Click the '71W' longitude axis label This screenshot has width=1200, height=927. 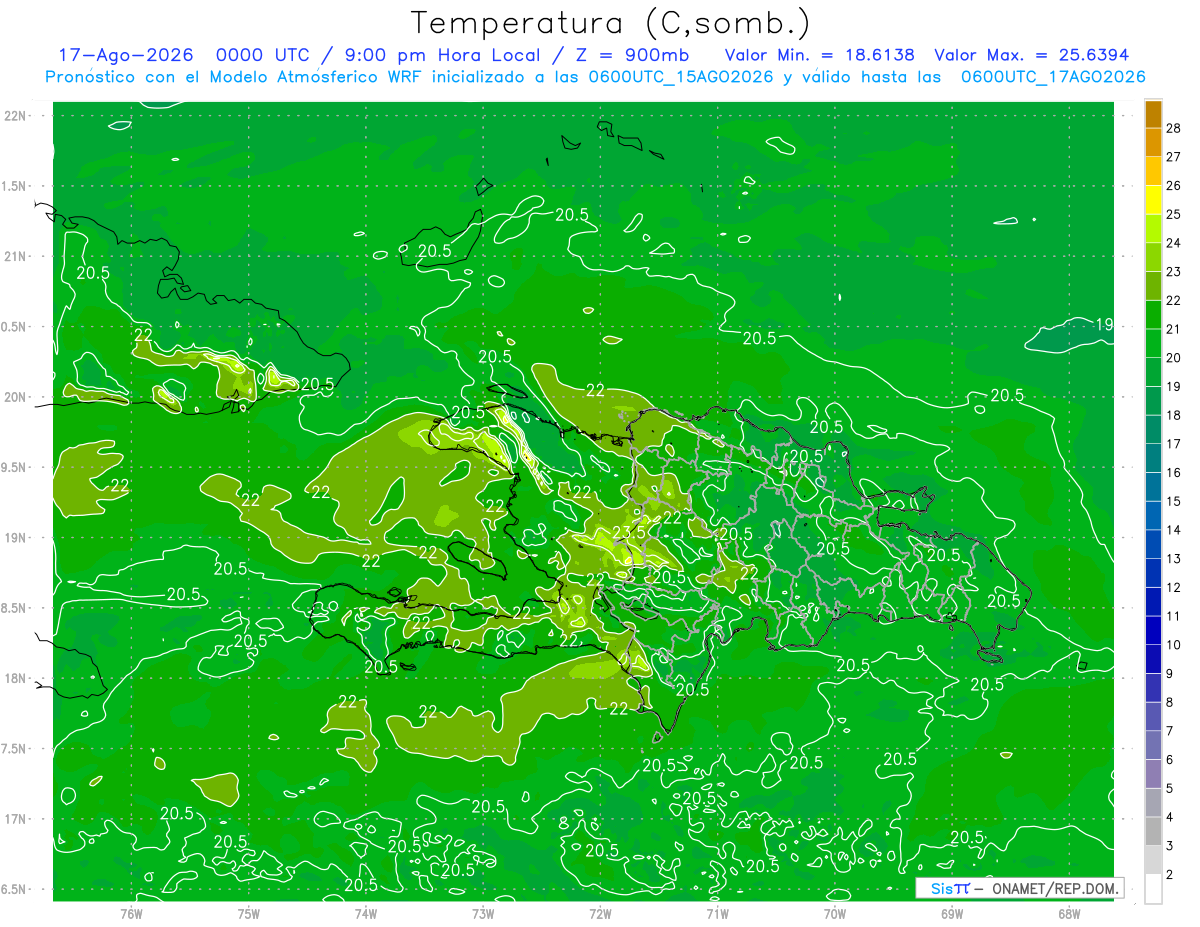click(x=717, y=913)
